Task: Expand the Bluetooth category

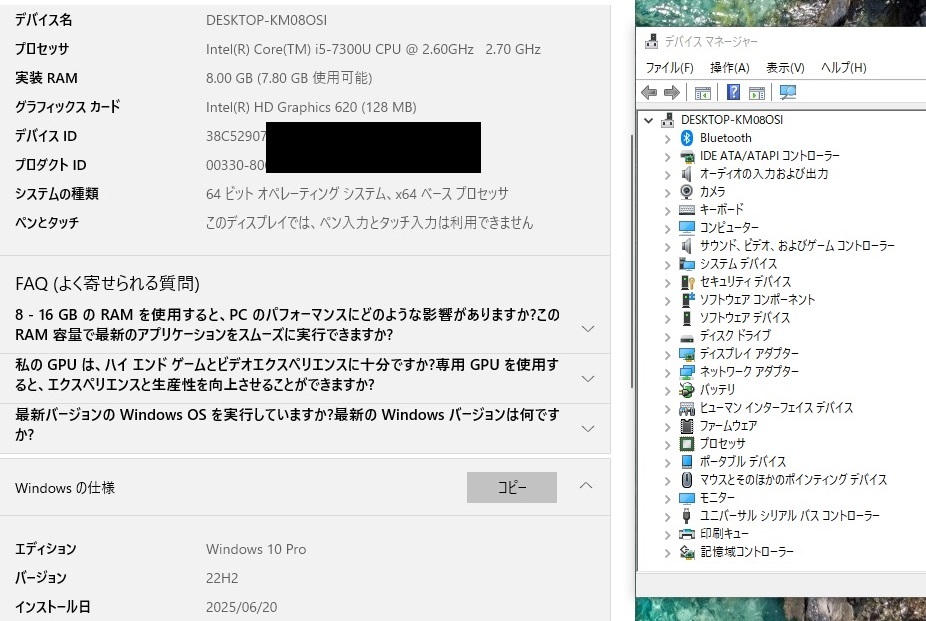Action: [667, 139]
